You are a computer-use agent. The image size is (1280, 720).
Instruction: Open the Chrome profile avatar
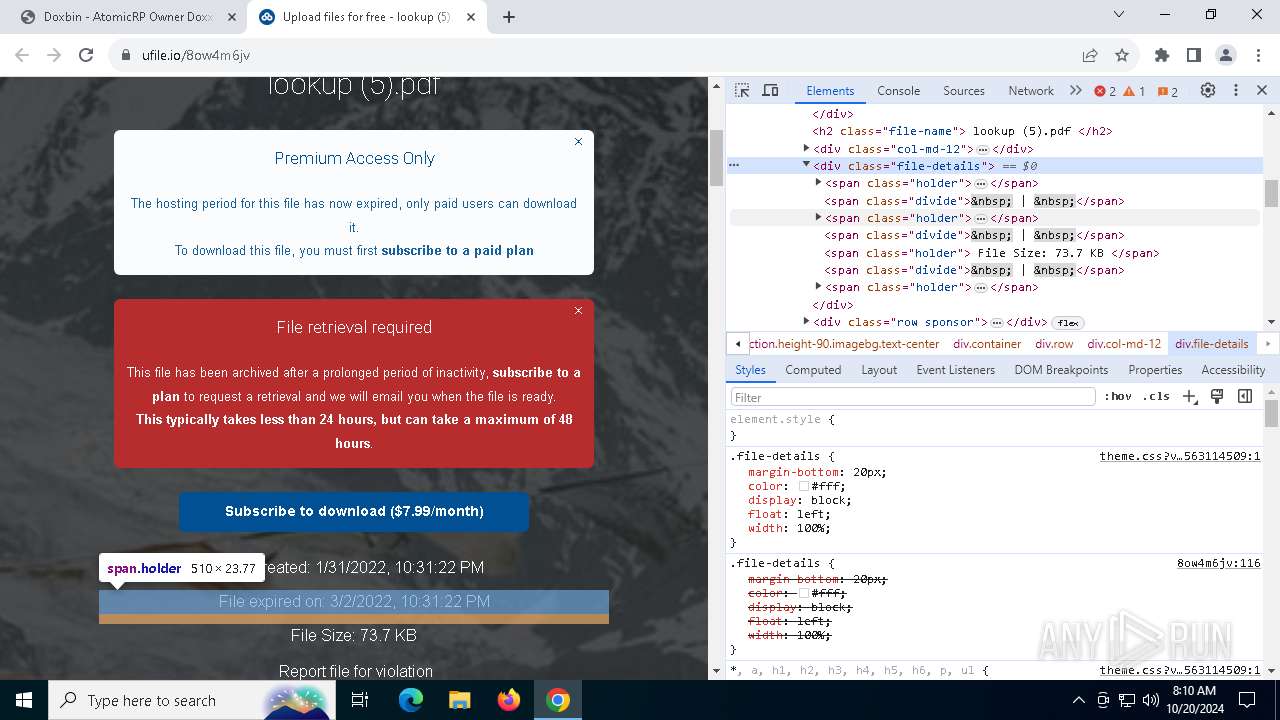pyautogui.click(x=1226, y=55)
